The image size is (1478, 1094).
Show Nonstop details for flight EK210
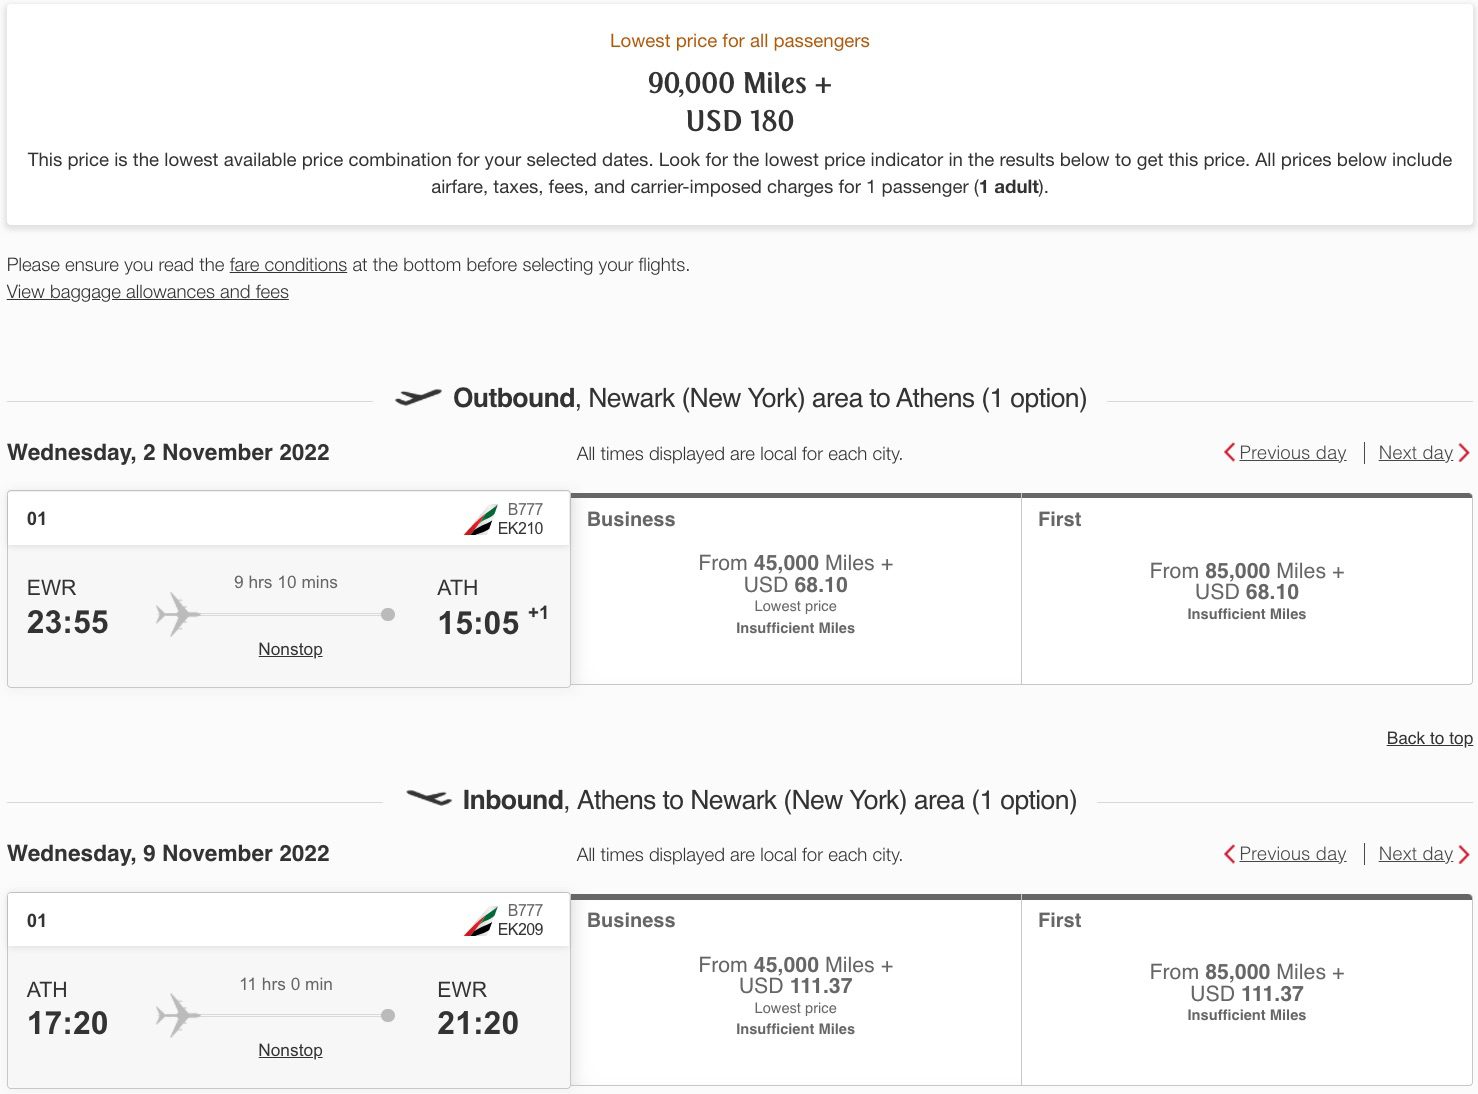tap(290, 649)
